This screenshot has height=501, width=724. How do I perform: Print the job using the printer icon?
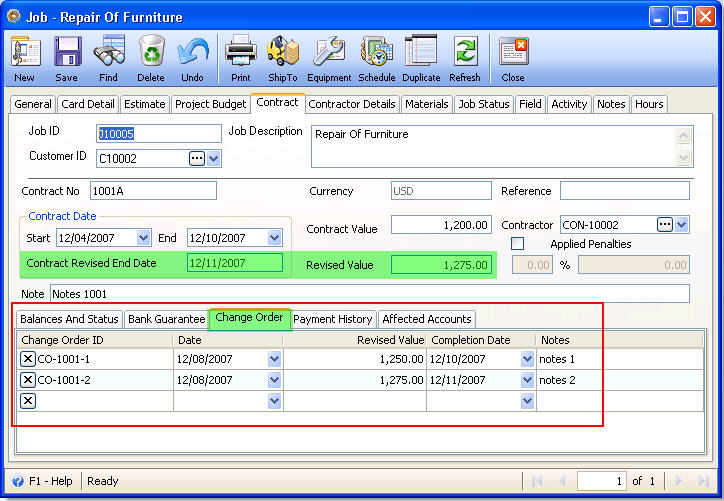click(241, 51)
